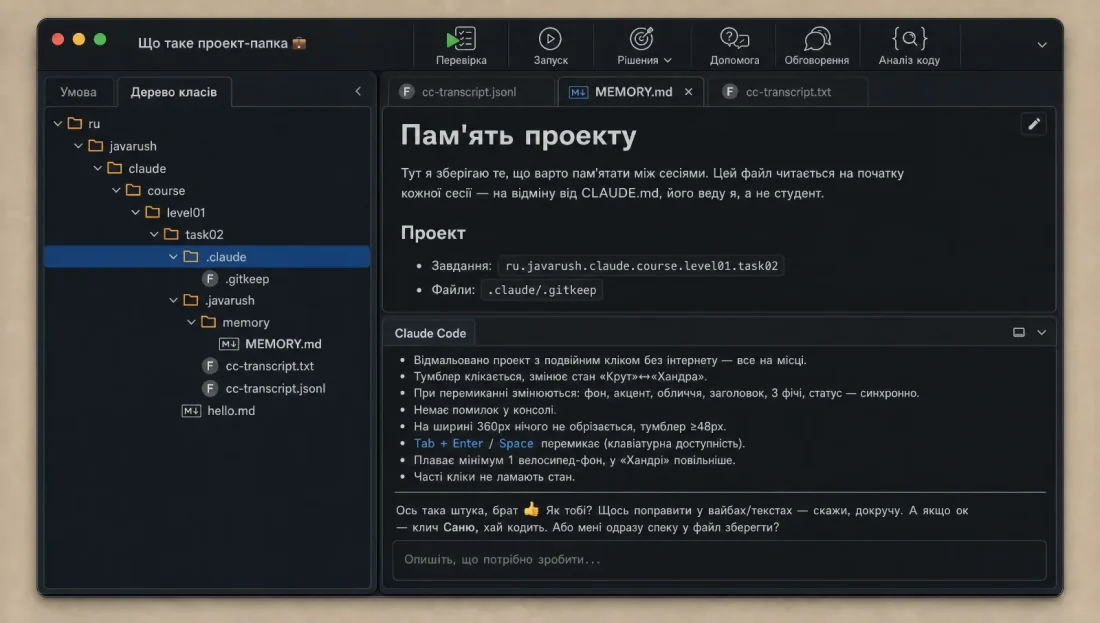Click the .claude/.gitkeep code text
Screen dimensions: 1100x623
point(542,290)
